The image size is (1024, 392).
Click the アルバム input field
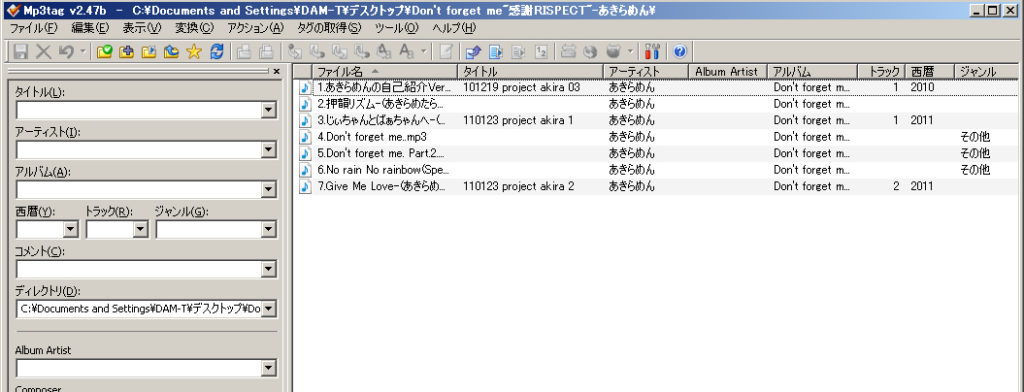click(x=138, y=190)
